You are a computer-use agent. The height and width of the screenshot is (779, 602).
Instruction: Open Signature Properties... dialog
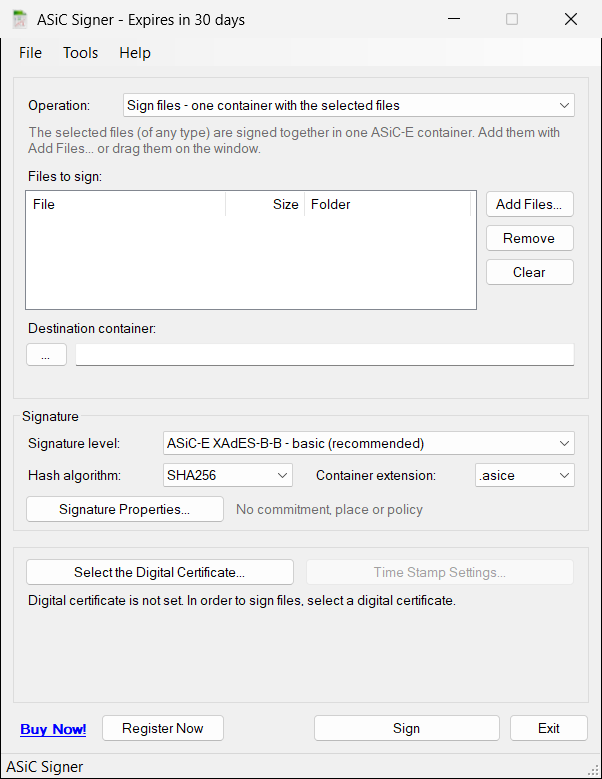pyautogui.click(x=125, y=509)
